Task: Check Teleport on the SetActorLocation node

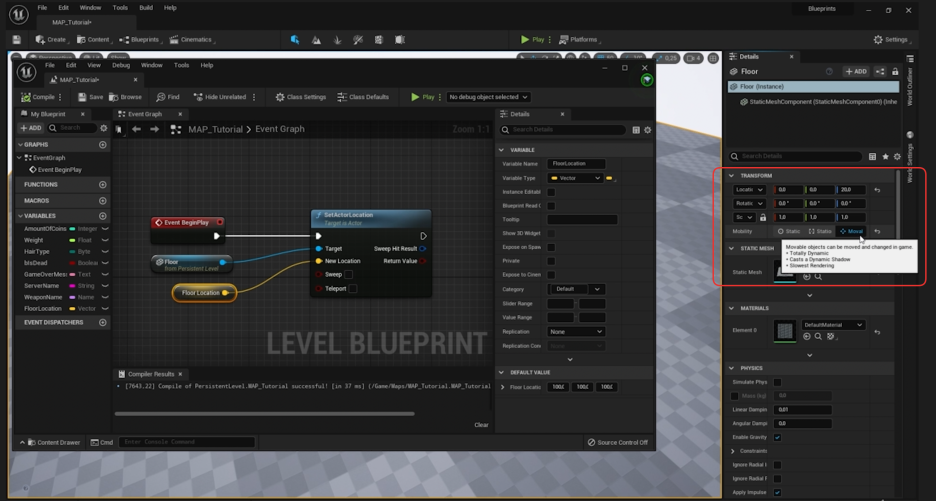Action: tap(353, 288)
